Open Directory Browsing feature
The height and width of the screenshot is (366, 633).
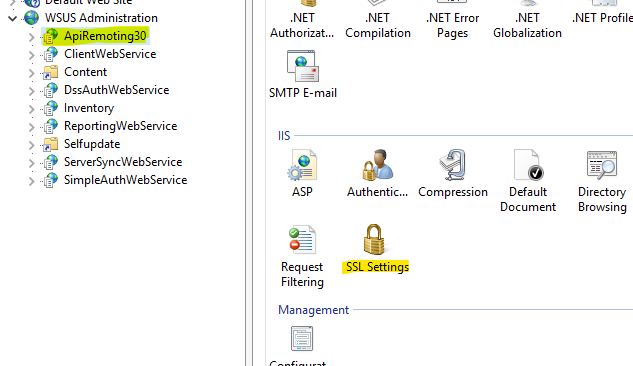click(602, 181)
